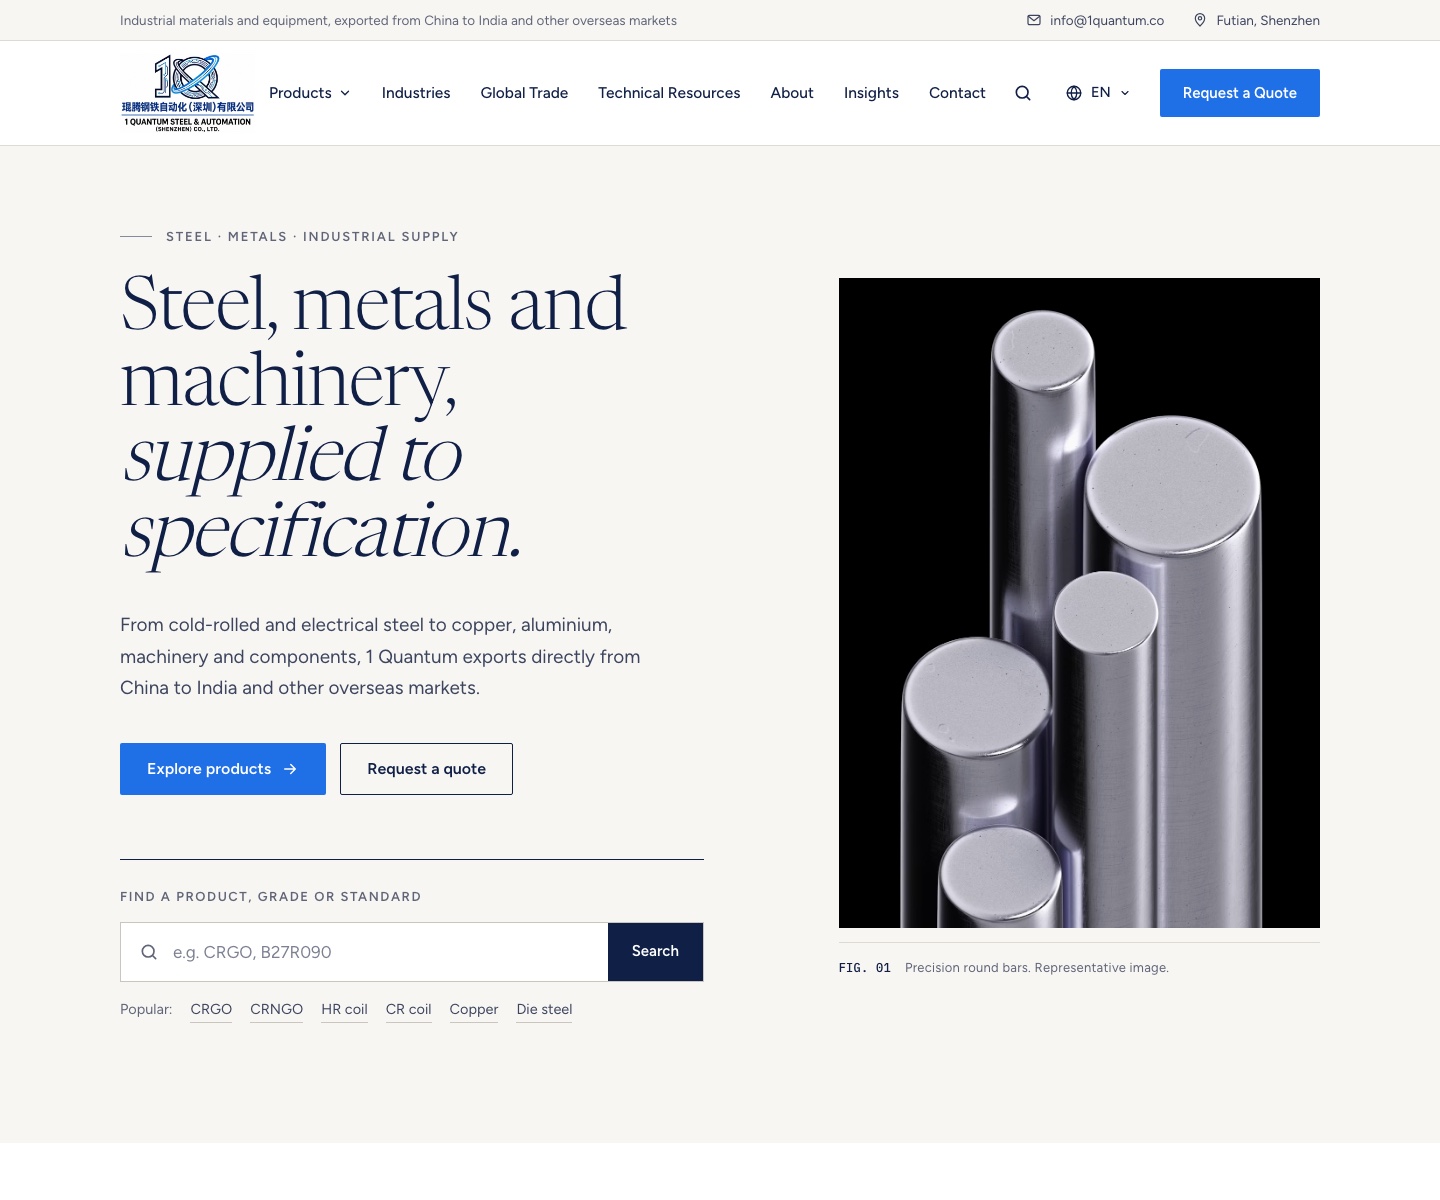Select the Die steel popular link

click(x=545, y=1010)
